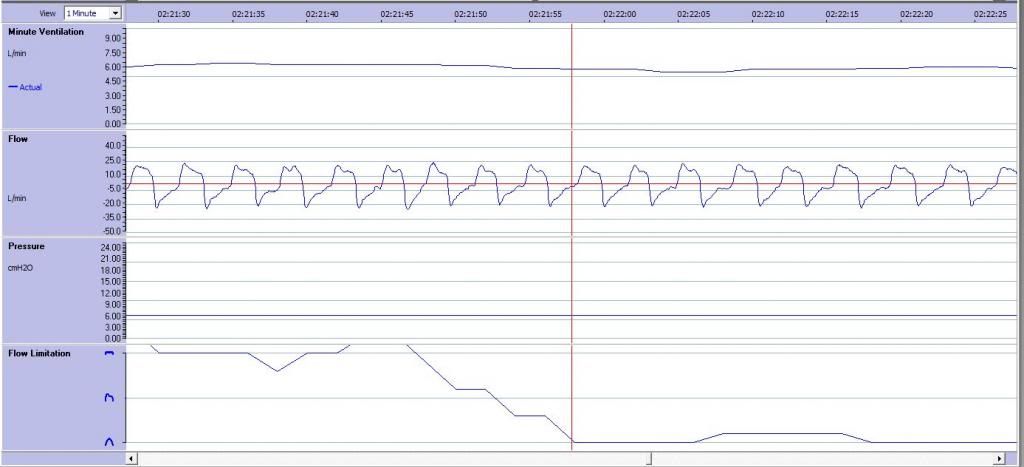Click 24.00 on the Pressure axis
Viewport: 1024px width, 467px height.
(111, 248)
